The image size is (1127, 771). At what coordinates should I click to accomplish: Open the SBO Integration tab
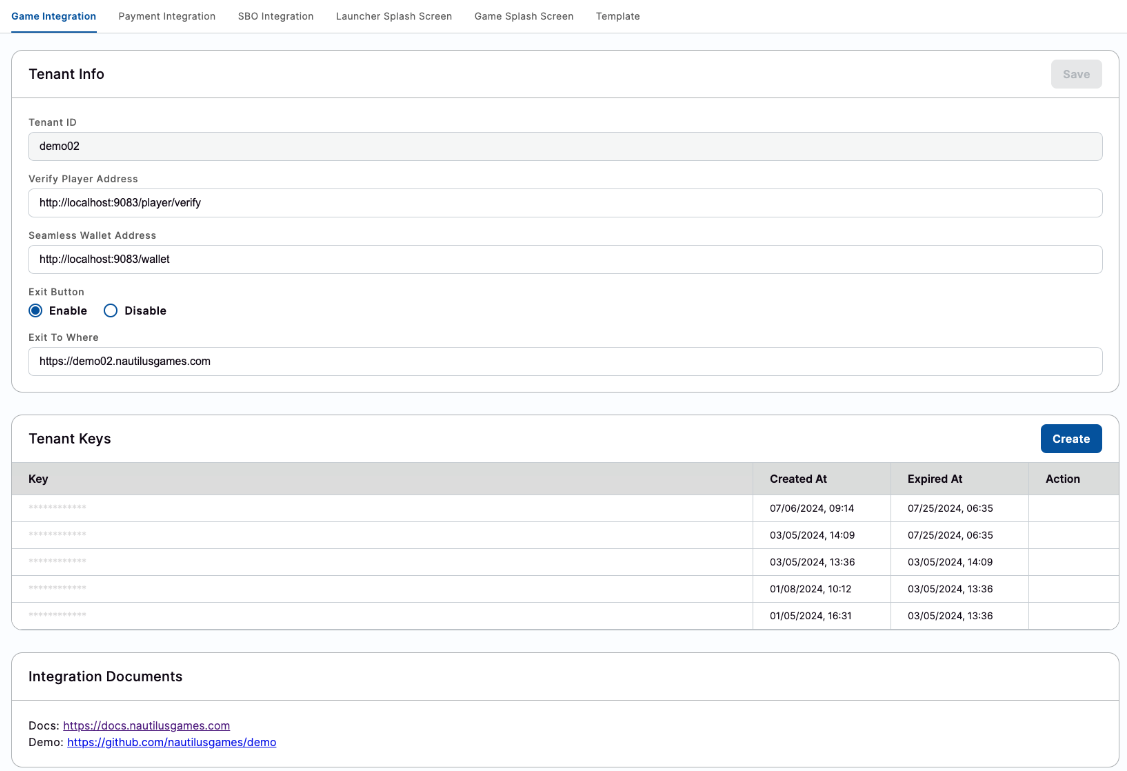(276, 17)
